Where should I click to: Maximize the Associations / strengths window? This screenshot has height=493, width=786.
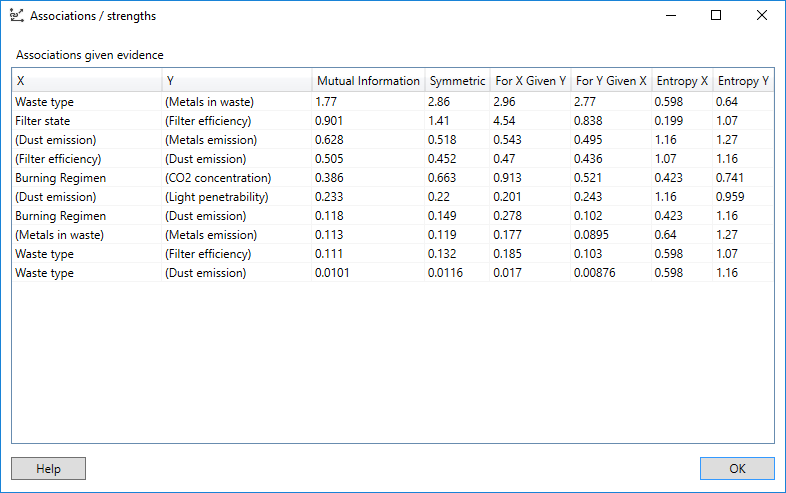point(716,16)
